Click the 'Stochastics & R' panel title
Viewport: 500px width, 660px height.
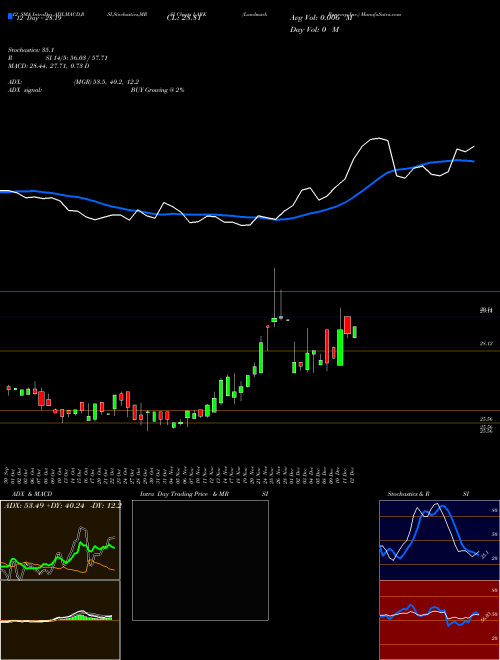(408, 494)
